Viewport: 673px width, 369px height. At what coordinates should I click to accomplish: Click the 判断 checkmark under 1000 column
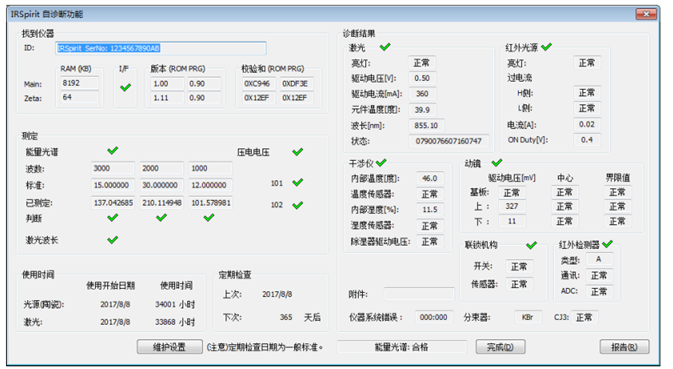[x=209, y=218]
